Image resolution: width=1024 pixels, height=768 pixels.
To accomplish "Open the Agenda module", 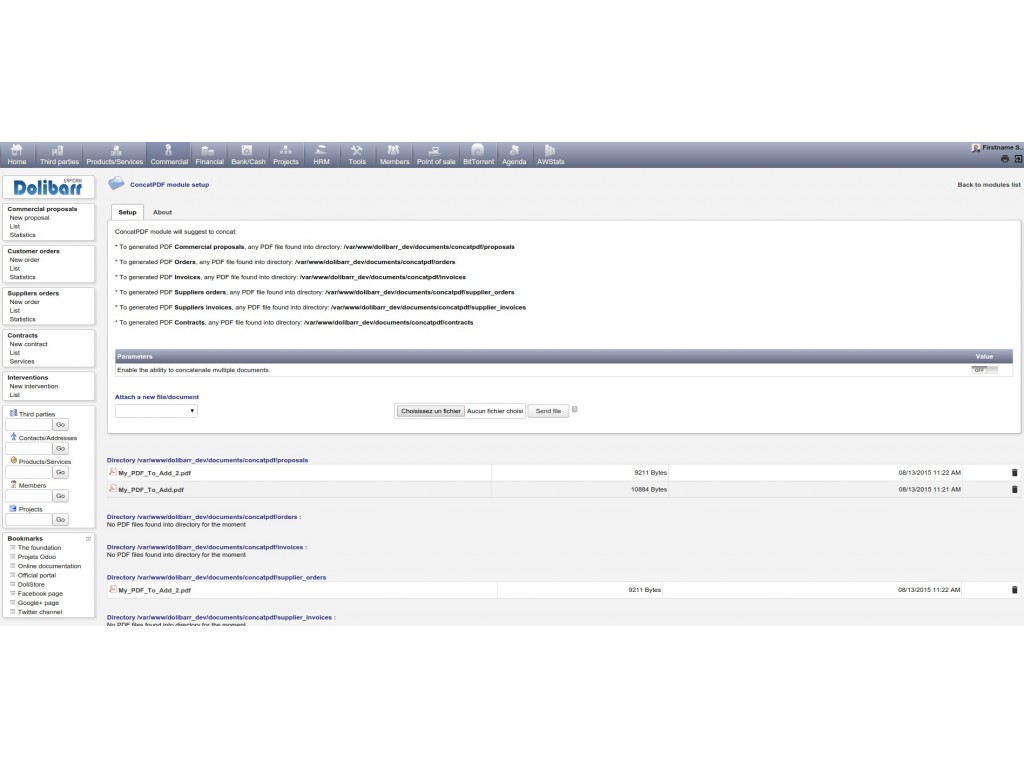I will (514, 155).
